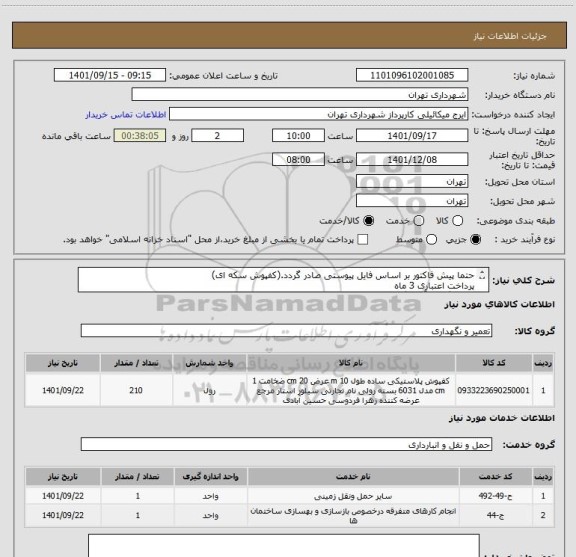Click the service group field حمل و نقل و انبارداری
Screen dimensions: 576x557
[286, 444]
